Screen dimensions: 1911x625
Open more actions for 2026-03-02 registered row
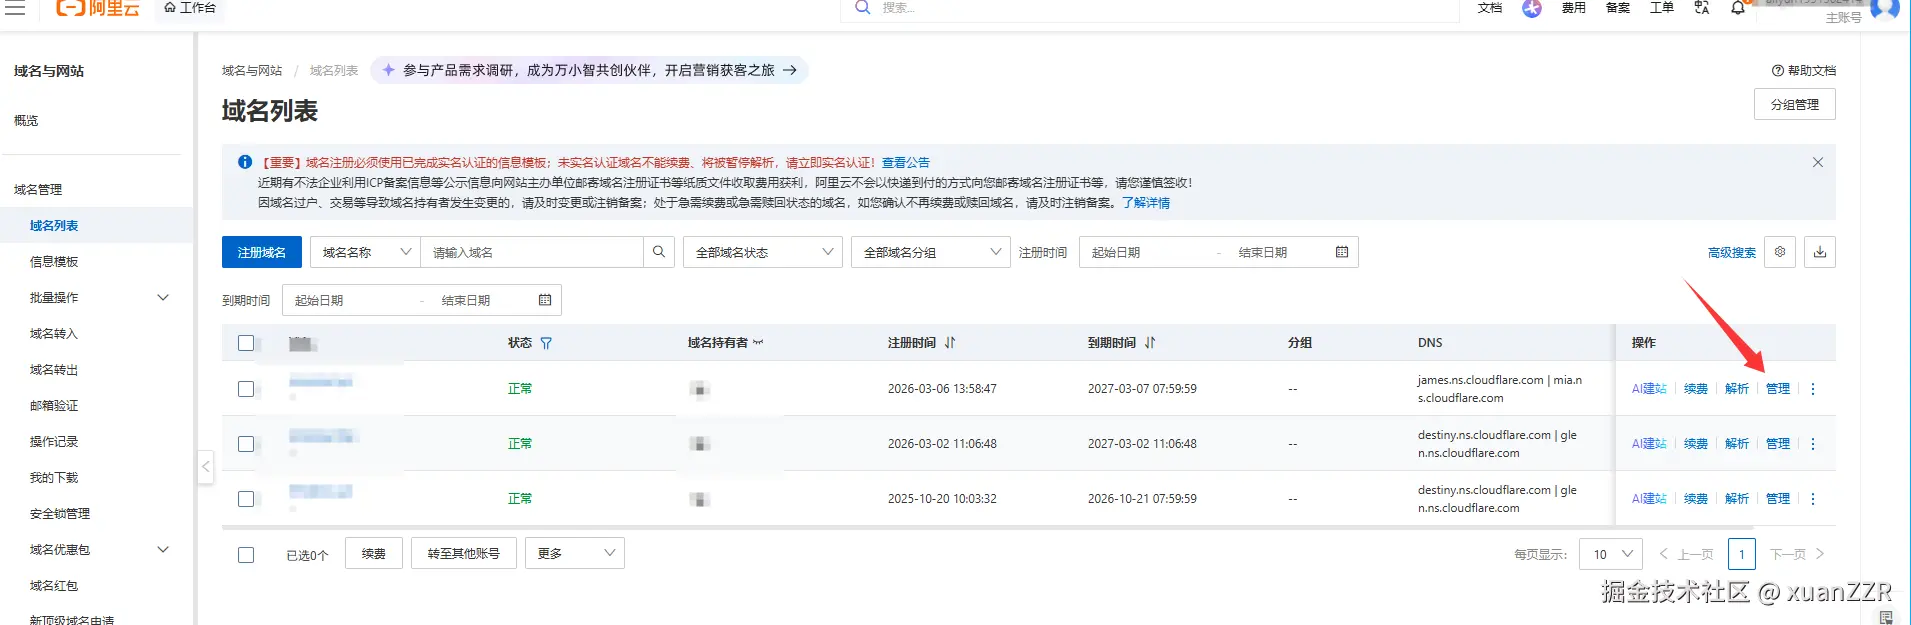1813,444
